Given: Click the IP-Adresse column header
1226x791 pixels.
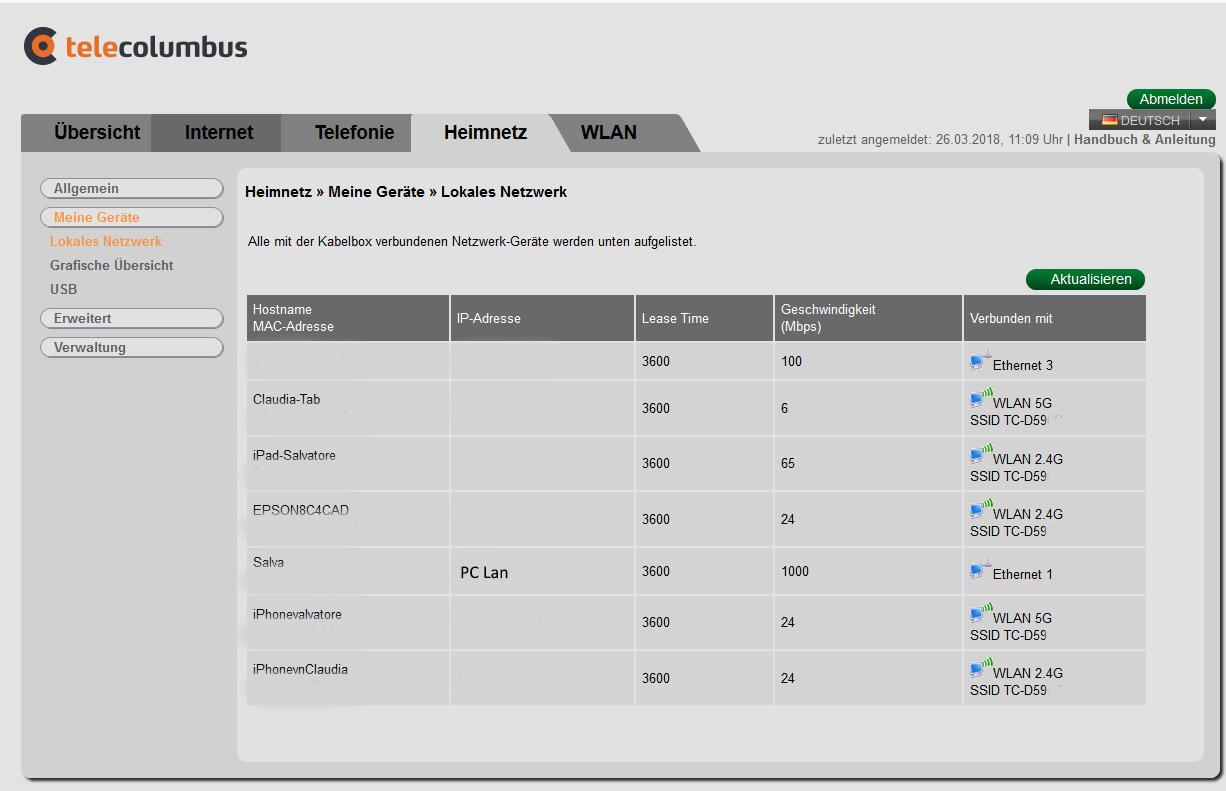Looking at the screenshot, I should (542, 318).
